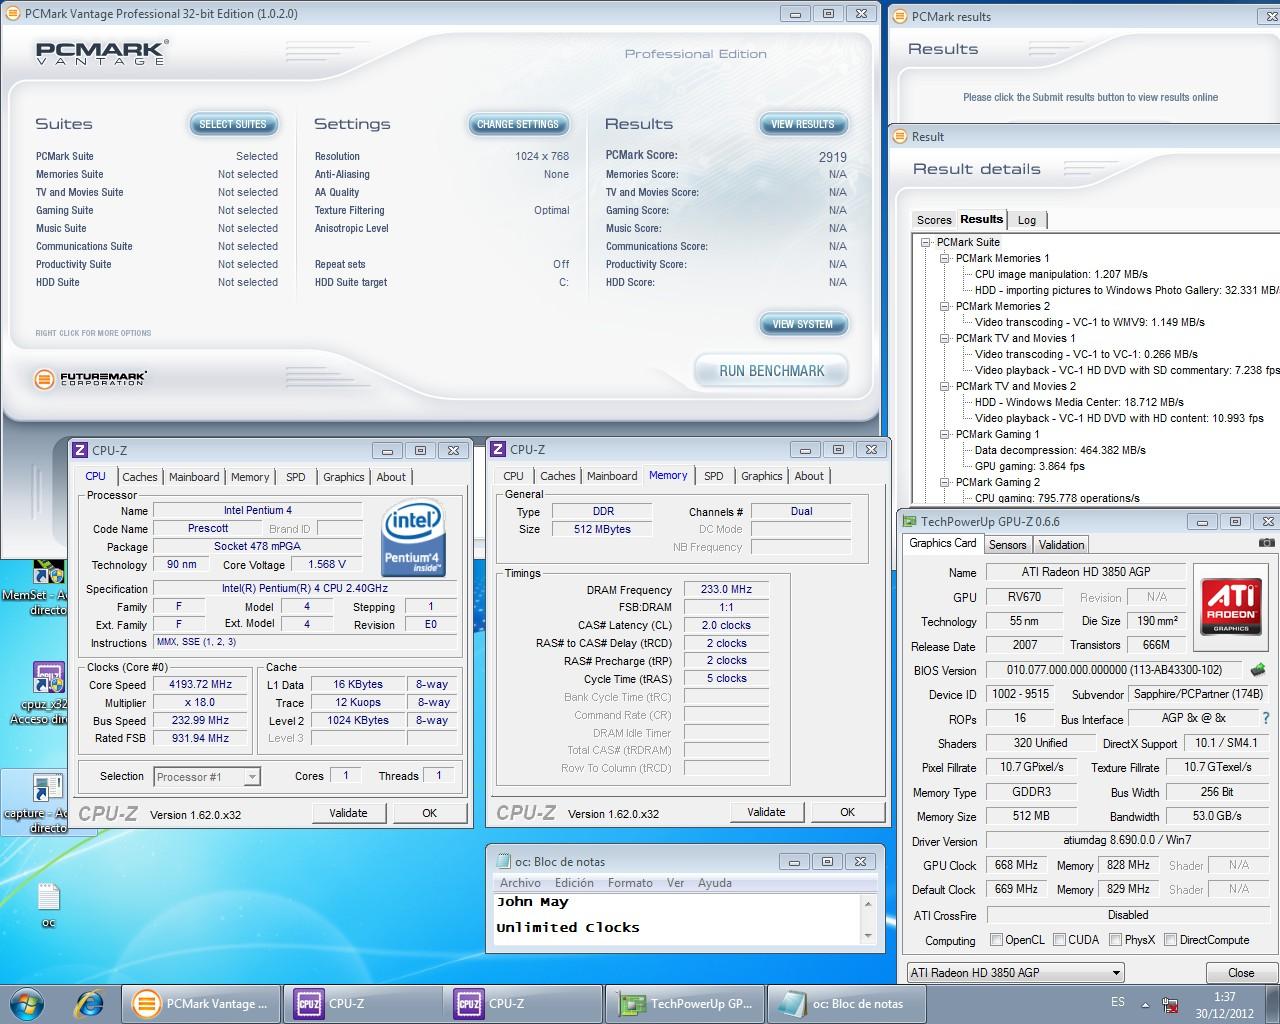Enable the OpenCL checkbox in GPU-Z
This screenshot has width=1280, height=1024.
click(x=996, y=940)
